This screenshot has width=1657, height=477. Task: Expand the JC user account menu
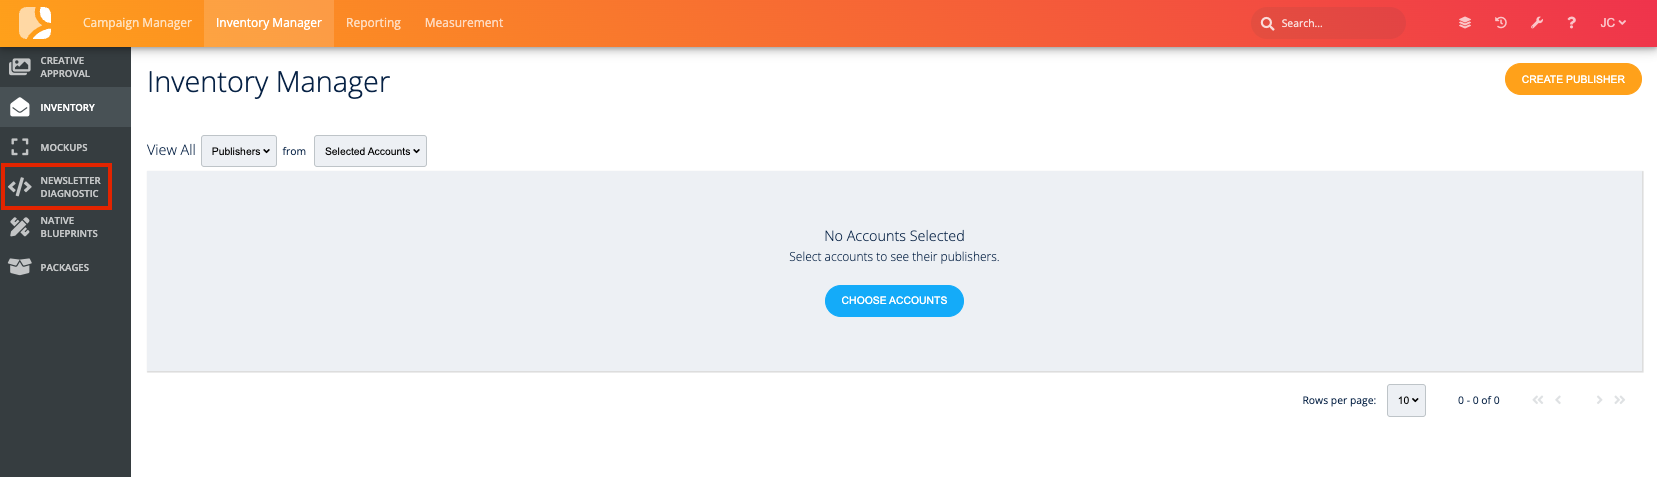1612,23
